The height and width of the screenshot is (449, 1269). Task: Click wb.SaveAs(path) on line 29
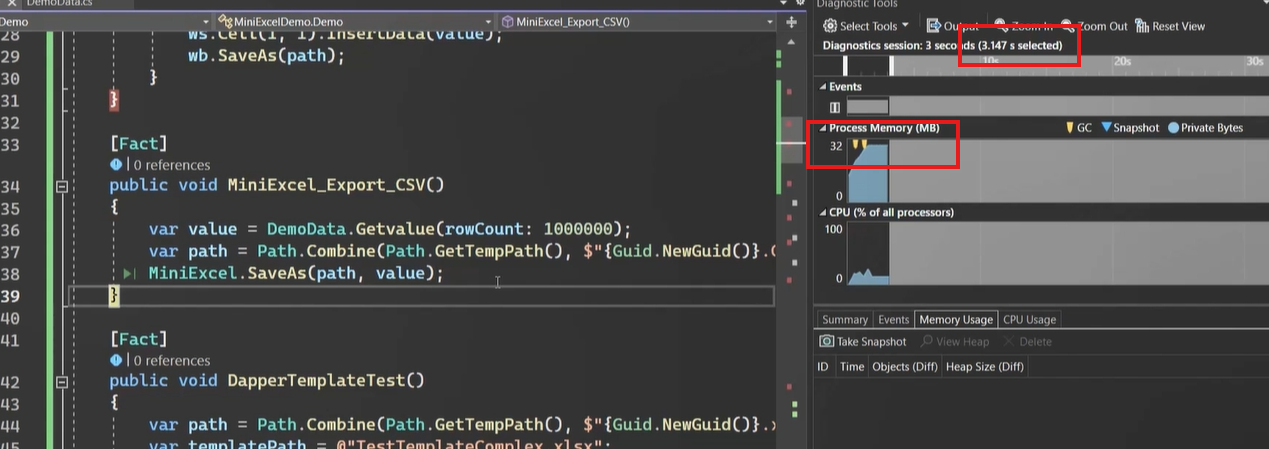261,56
